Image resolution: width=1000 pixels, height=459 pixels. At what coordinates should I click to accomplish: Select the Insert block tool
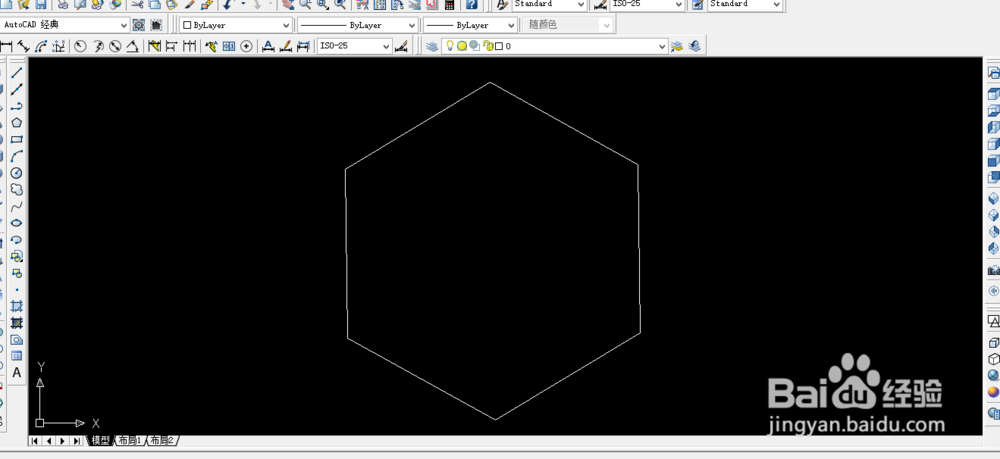tap(17, 256)
